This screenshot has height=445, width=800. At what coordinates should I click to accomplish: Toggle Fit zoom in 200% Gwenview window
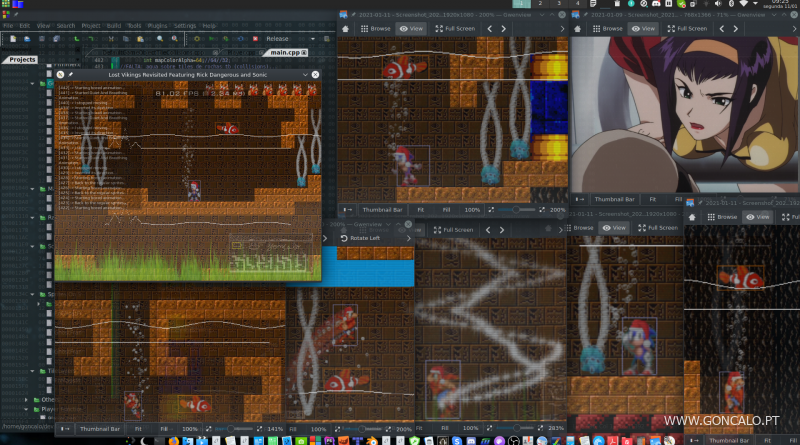pyautogui.click(x=420, y=210)
